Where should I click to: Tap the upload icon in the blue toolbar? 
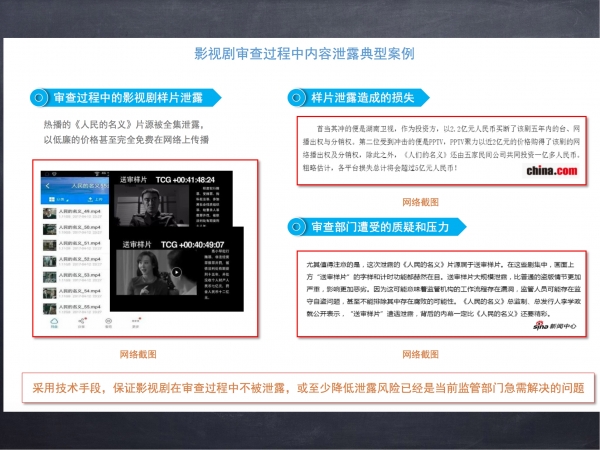click(90, 199)
